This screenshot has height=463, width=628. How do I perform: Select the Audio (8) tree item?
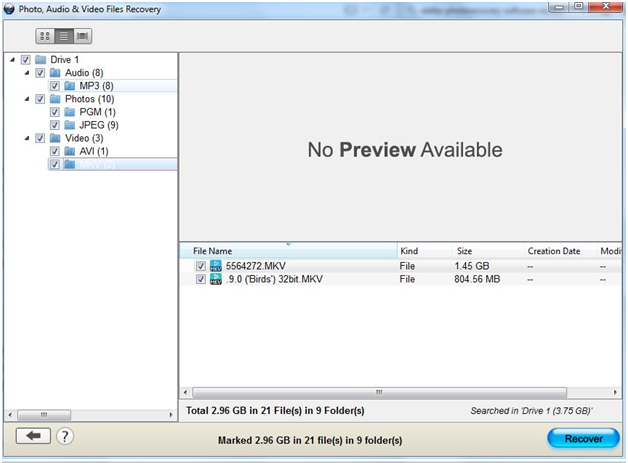click(x=84, y=73)
